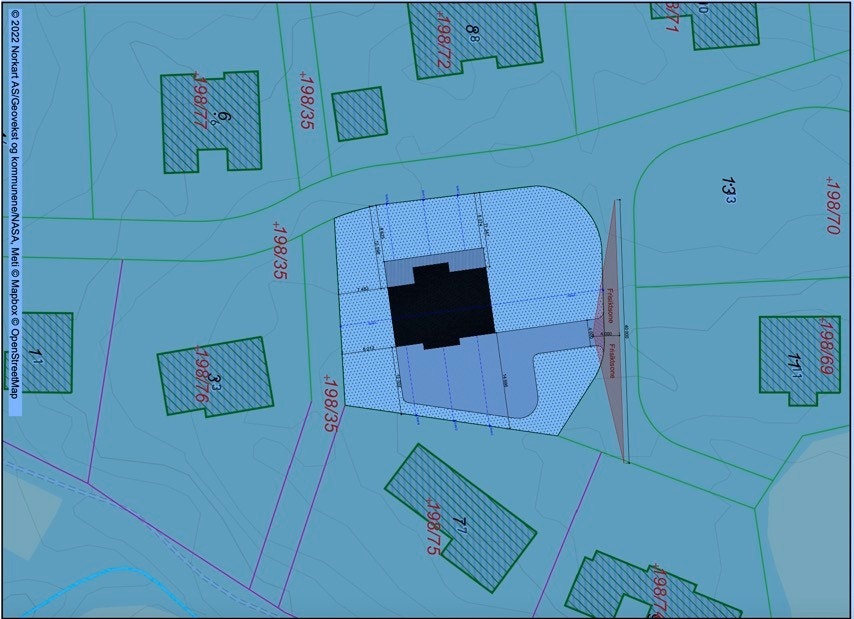The width and height of the screenshot is (854, 619).
Task: Click the lower Frisiktsone label
Action: coord(612,361)
